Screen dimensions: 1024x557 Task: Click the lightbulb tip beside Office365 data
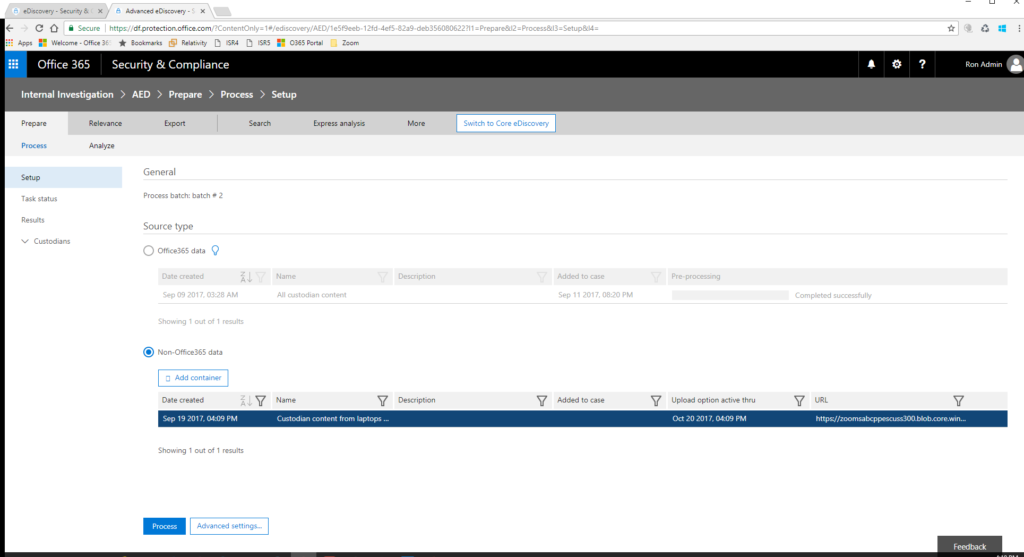(214, 251)
